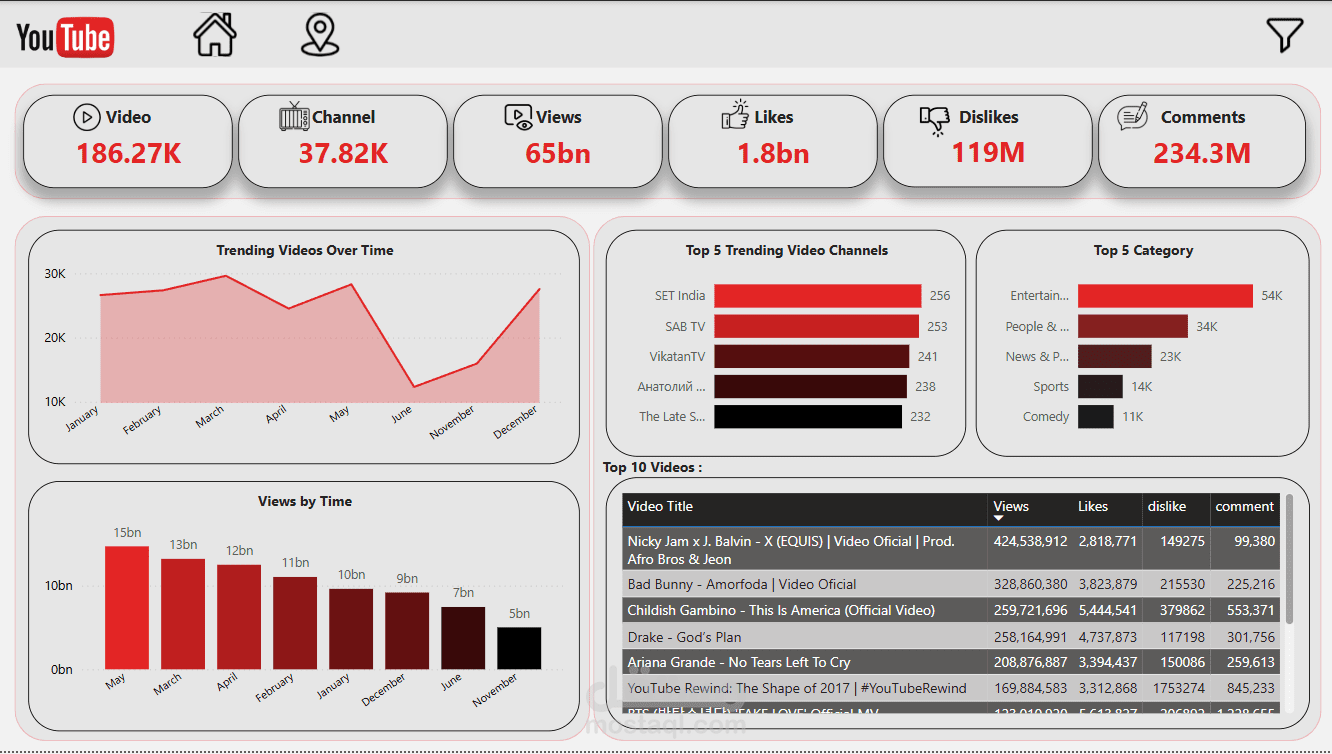Viewport: 1332px width, 754px height.
Task: Select the Drake - God's Plan row
Action: 951,637
